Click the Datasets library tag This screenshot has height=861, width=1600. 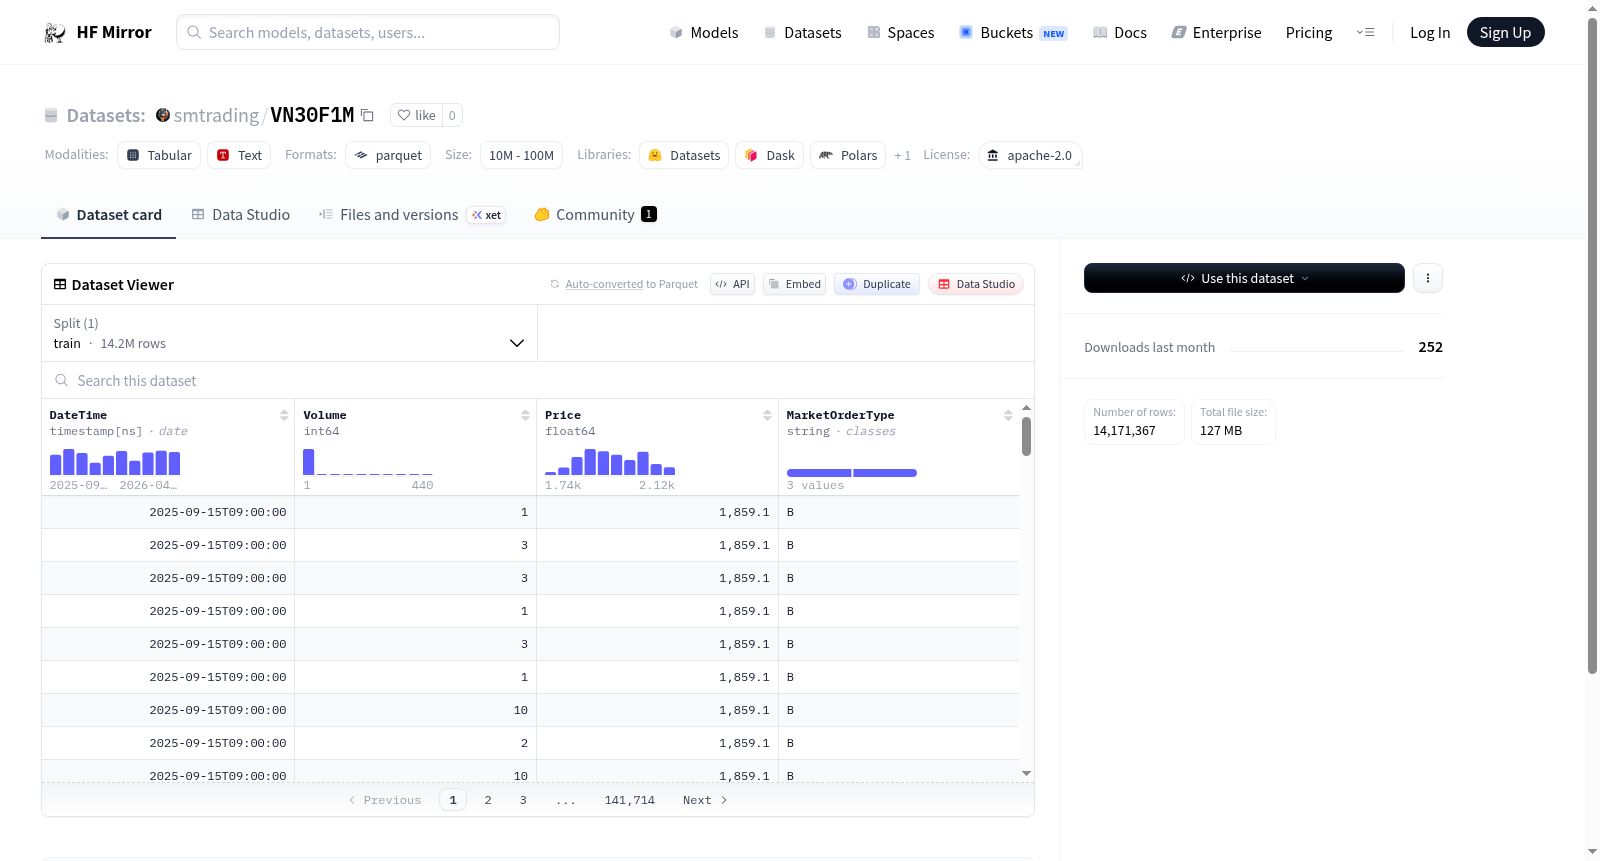pyautogui.click(x=684, y=155)
